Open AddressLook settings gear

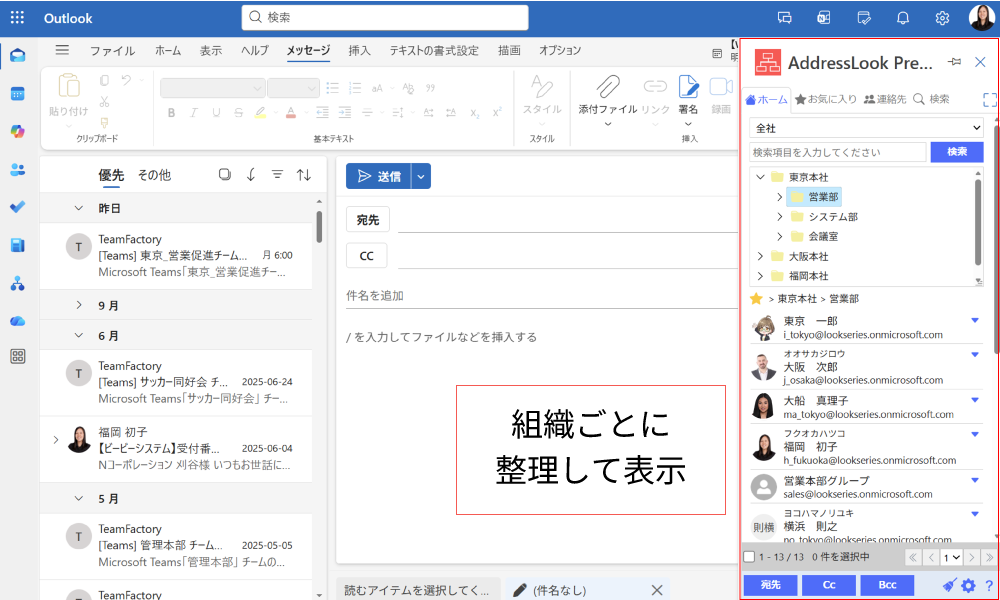coord(968,586)
